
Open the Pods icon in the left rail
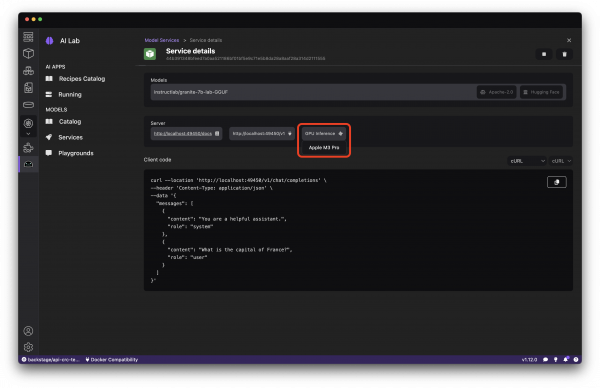coord(28,71)
